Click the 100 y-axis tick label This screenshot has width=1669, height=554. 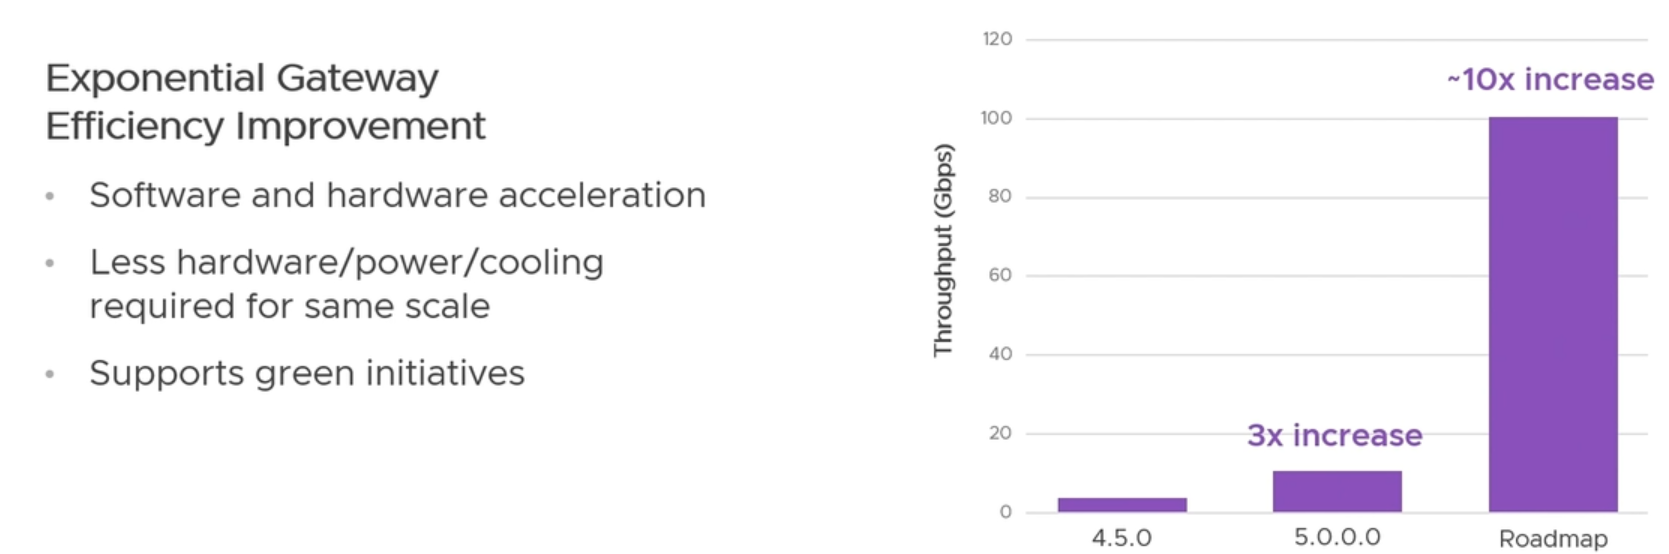click(x=996, y=118)
